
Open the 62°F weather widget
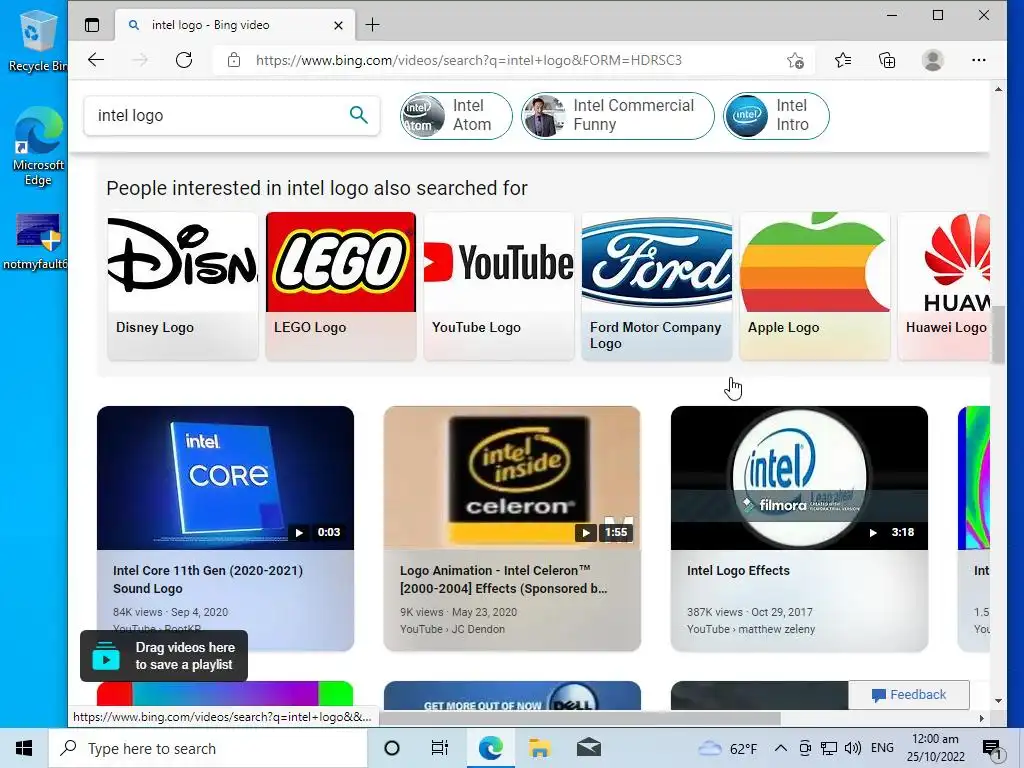tap(727, 748)
